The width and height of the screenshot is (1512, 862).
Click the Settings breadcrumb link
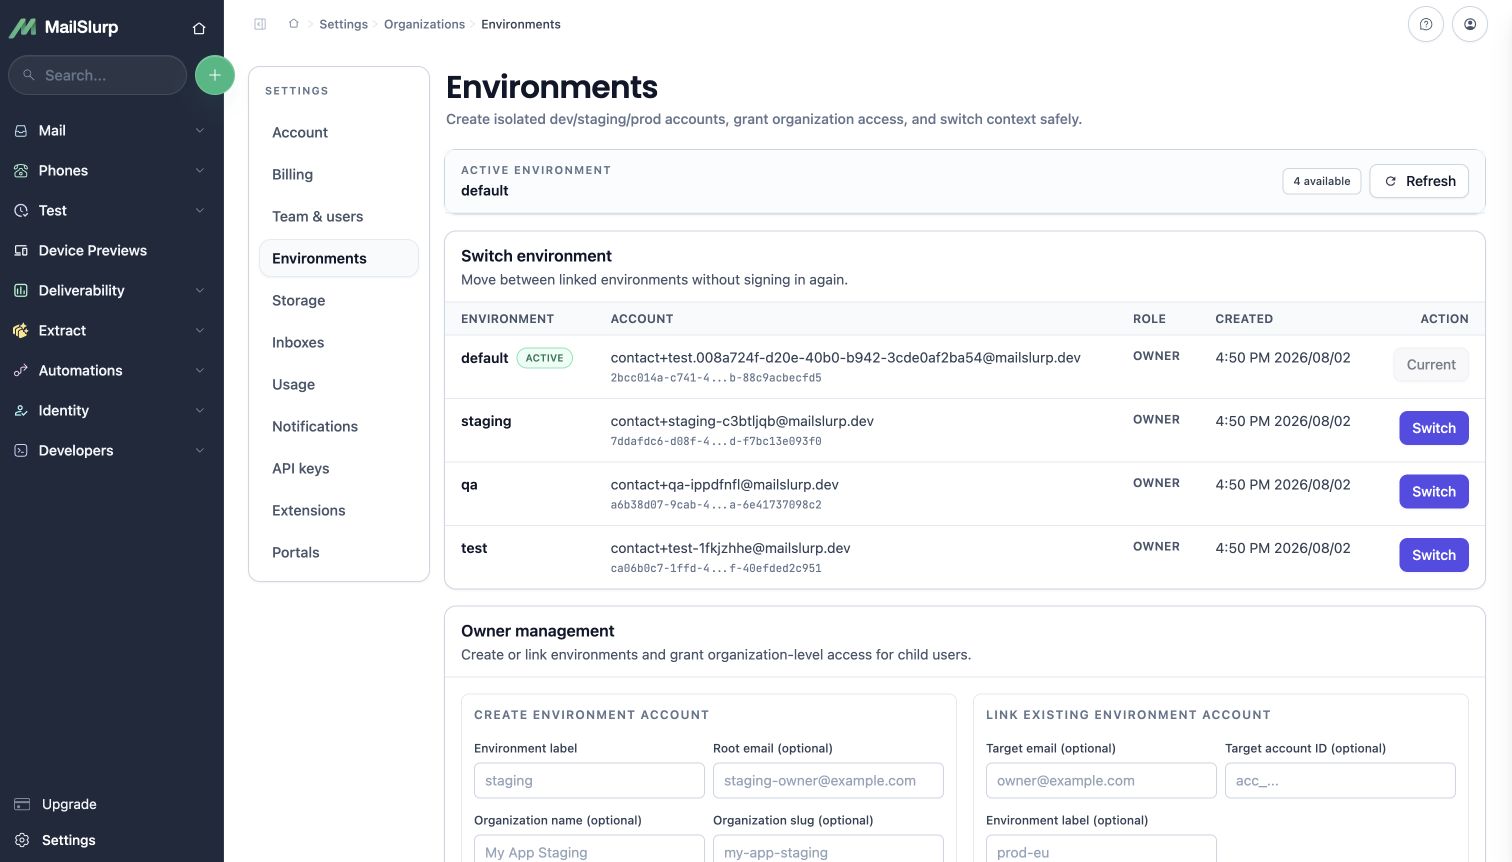(343, 24)
